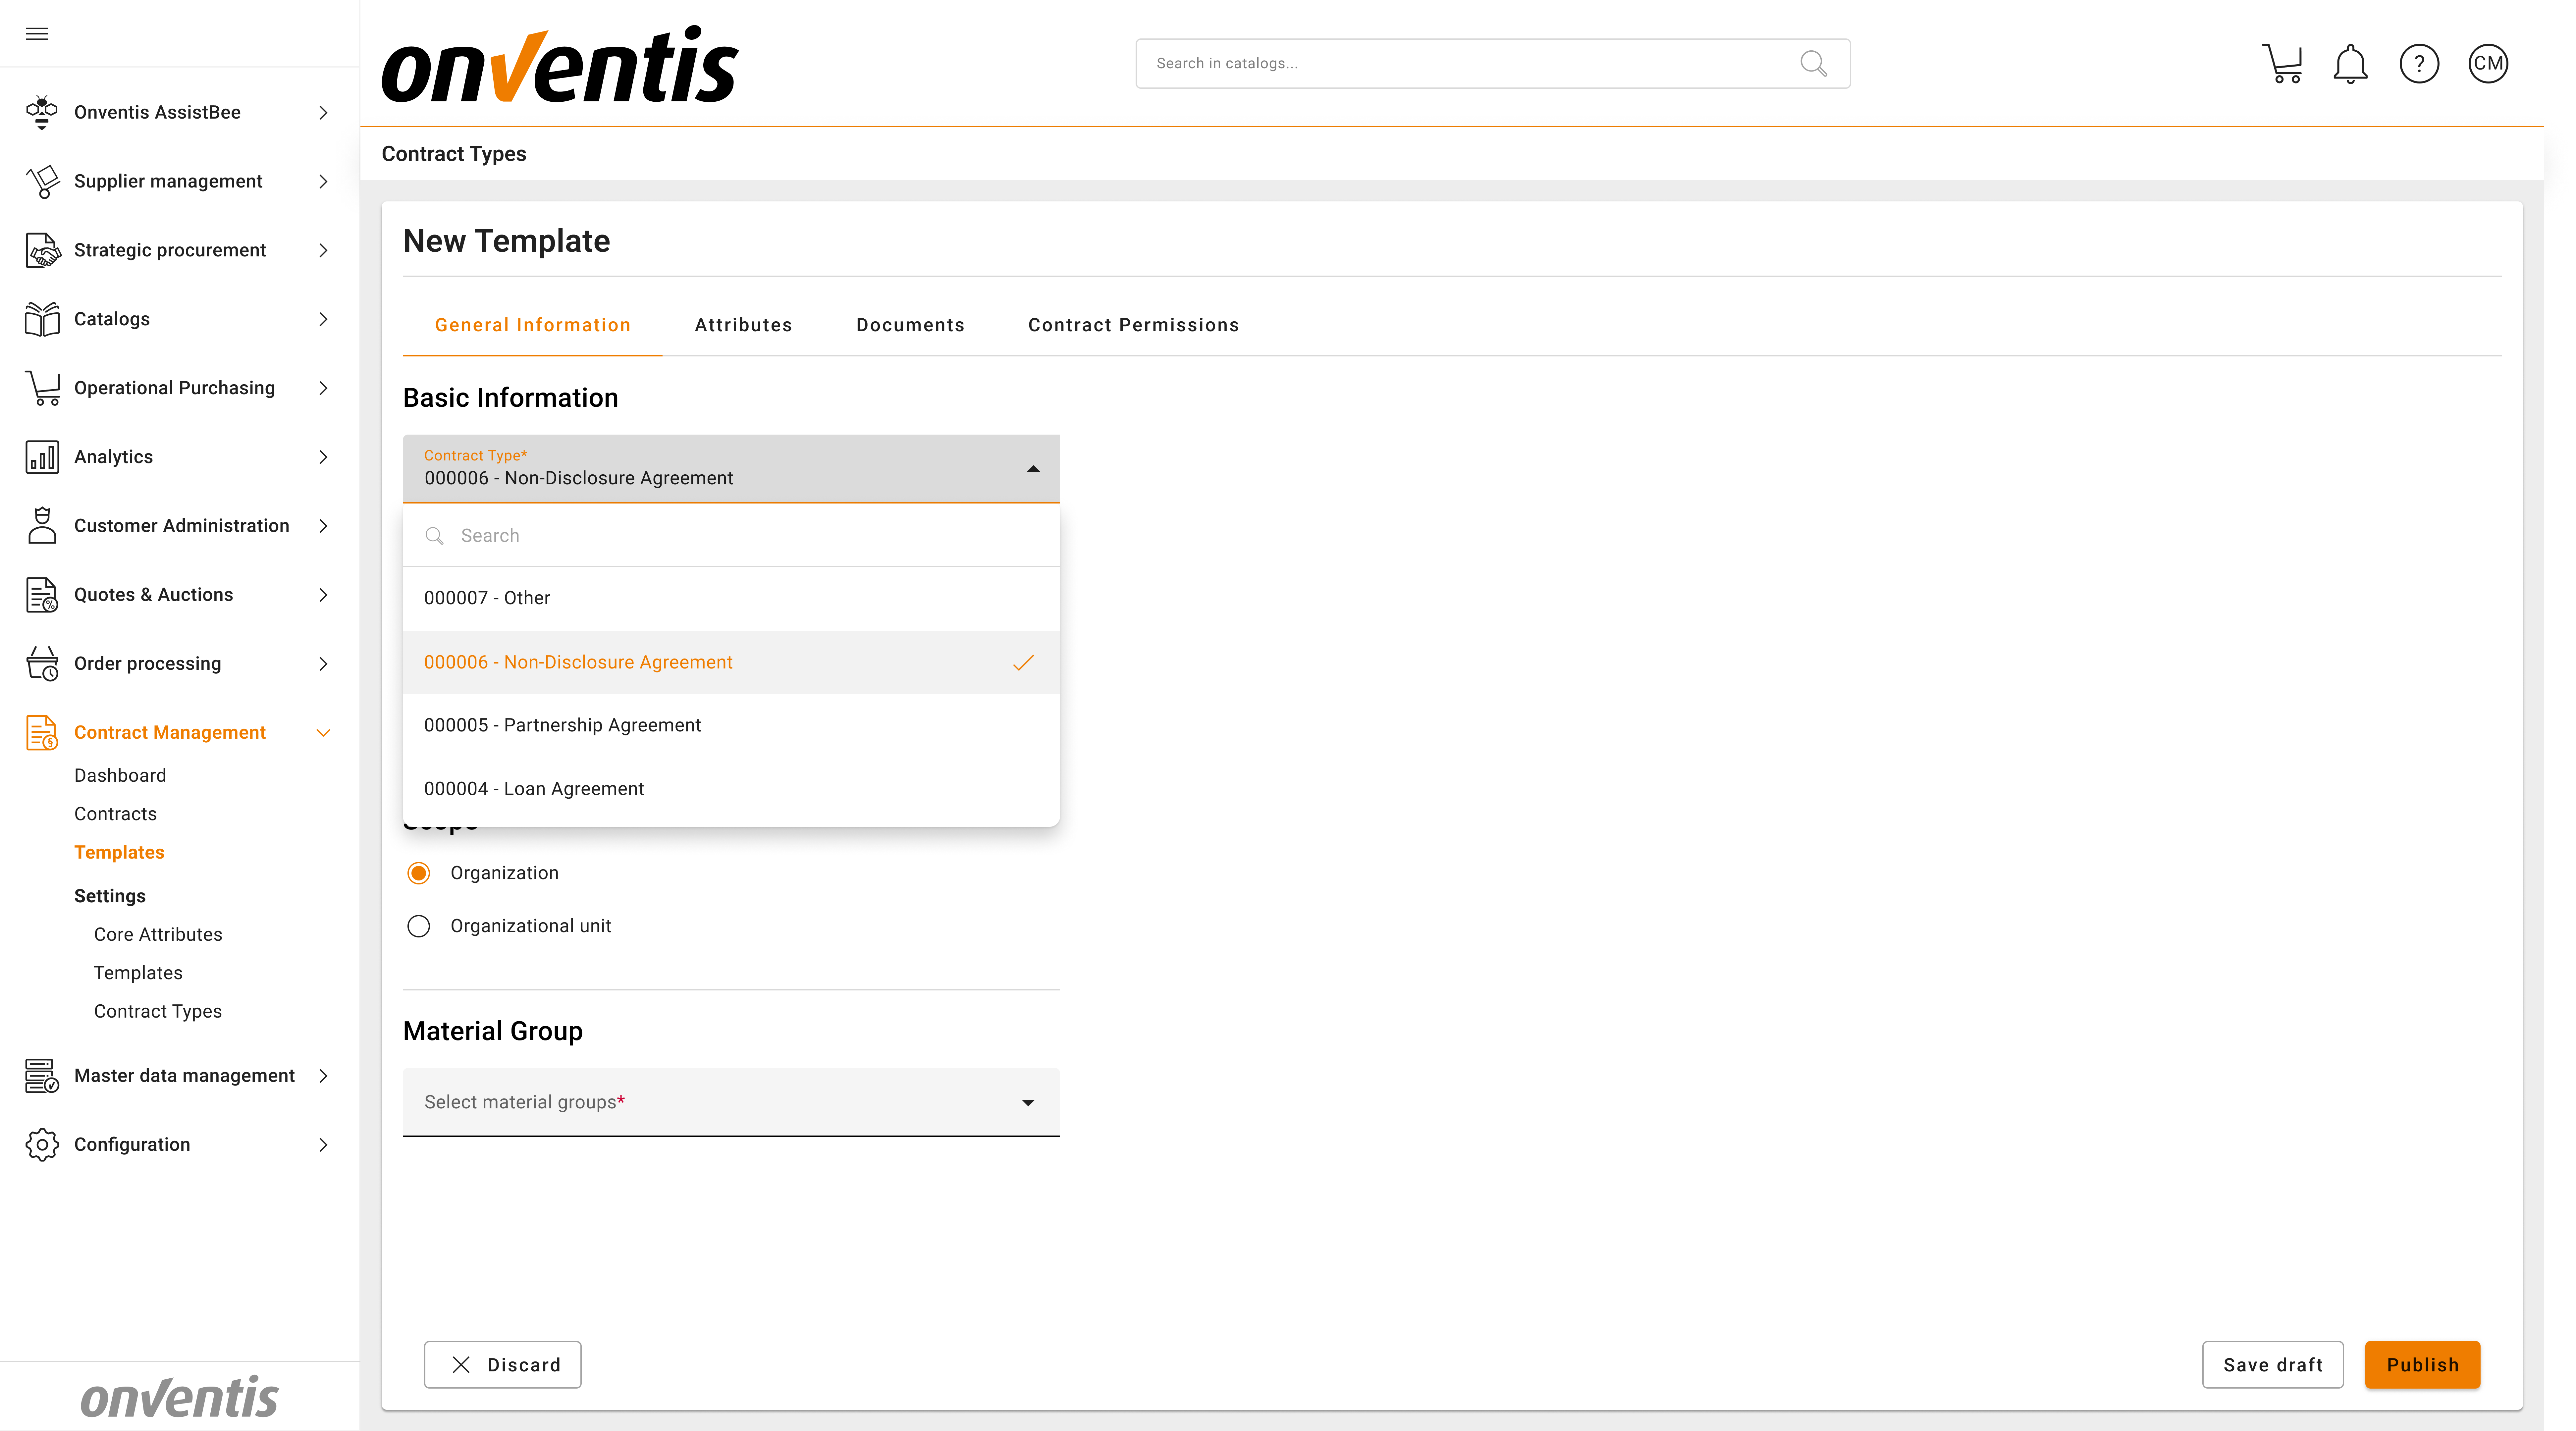Collapse the Contract Management menu chevron
The image size is (2576, 1431).
323,733
